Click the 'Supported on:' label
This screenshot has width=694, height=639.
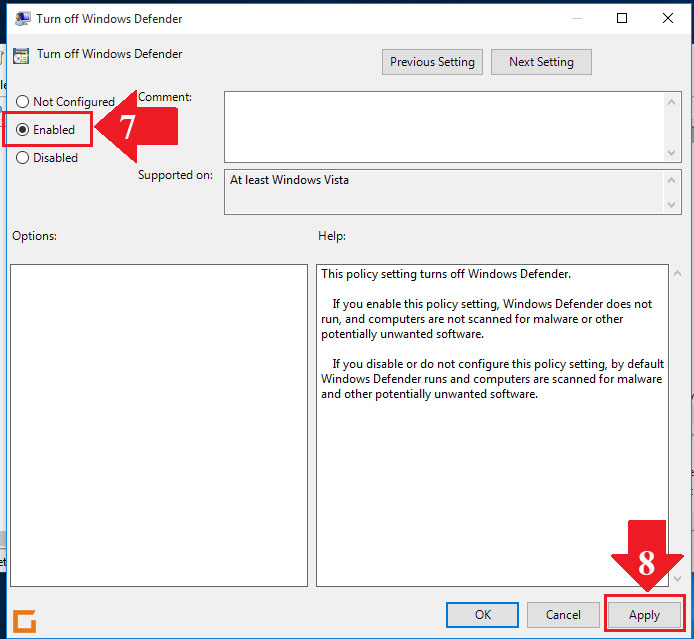click(x=175, y=175)
